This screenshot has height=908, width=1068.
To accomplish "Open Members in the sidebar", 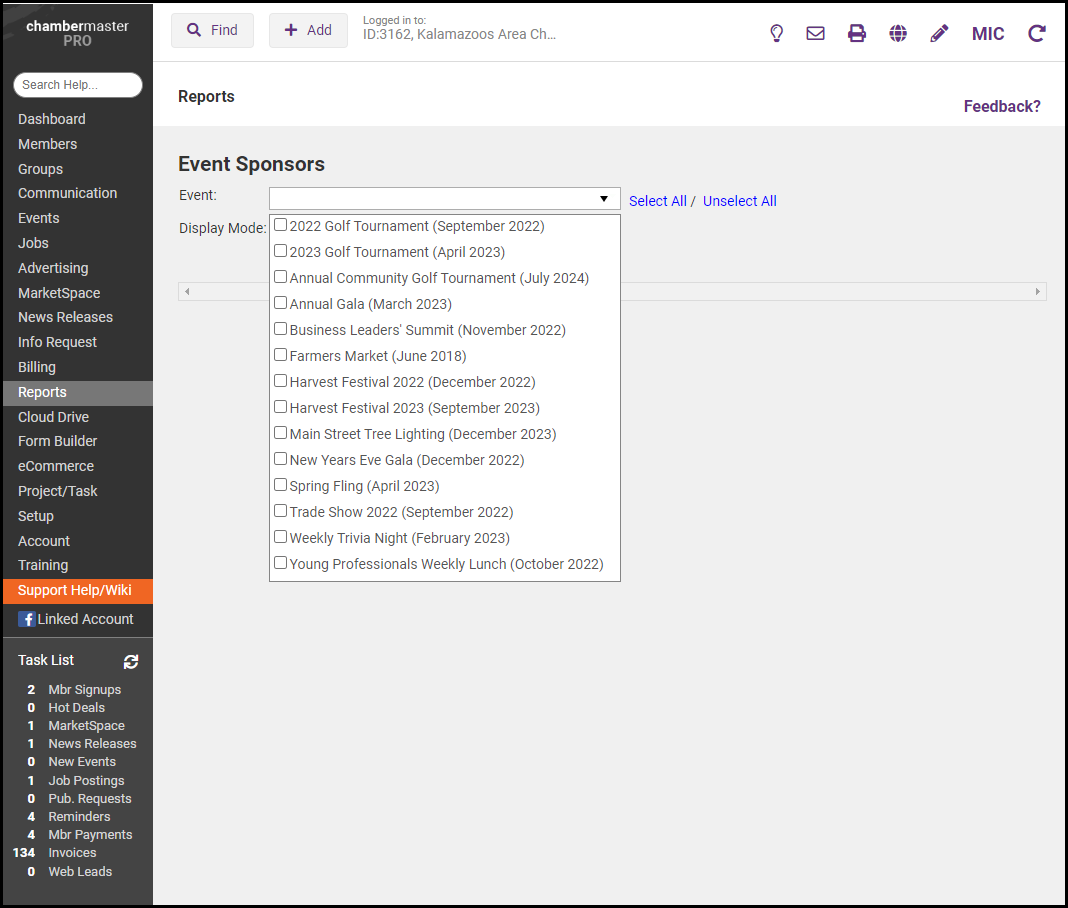I will (x=47, y=144).
